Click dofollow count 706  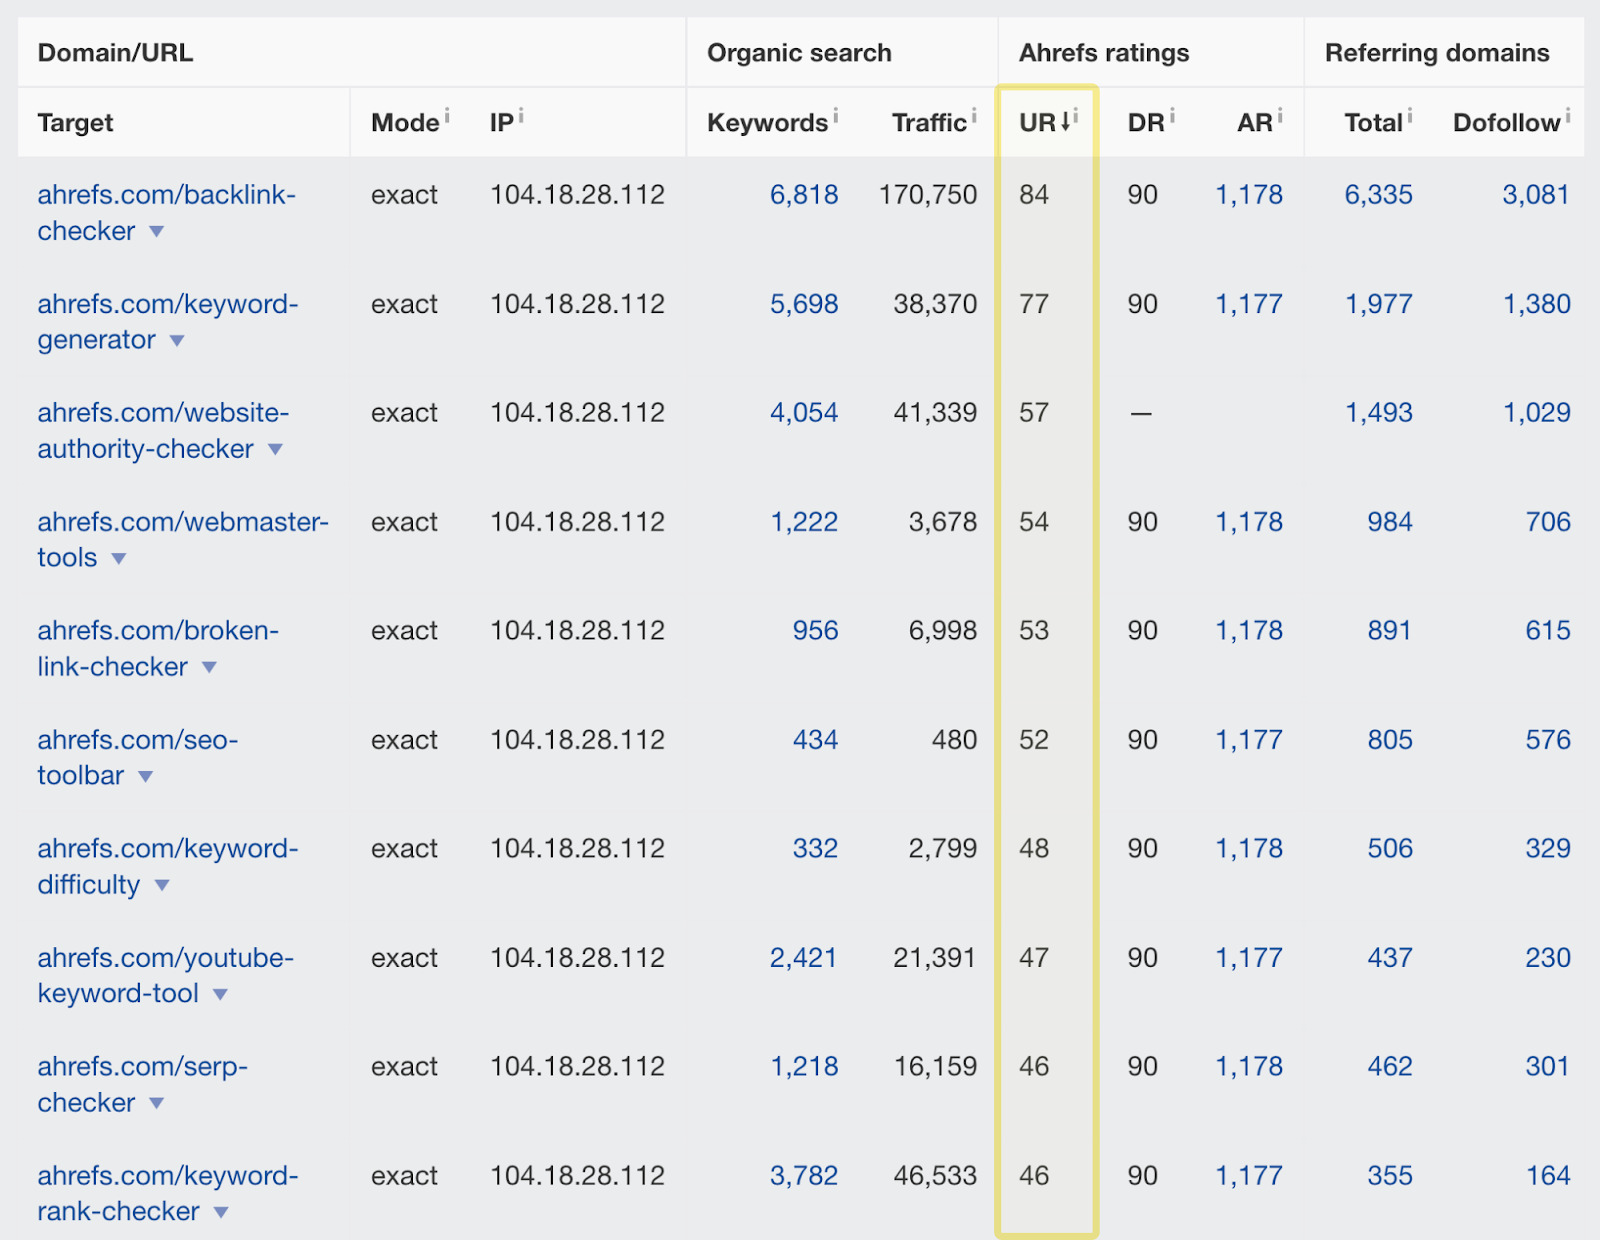(1548, 522)
